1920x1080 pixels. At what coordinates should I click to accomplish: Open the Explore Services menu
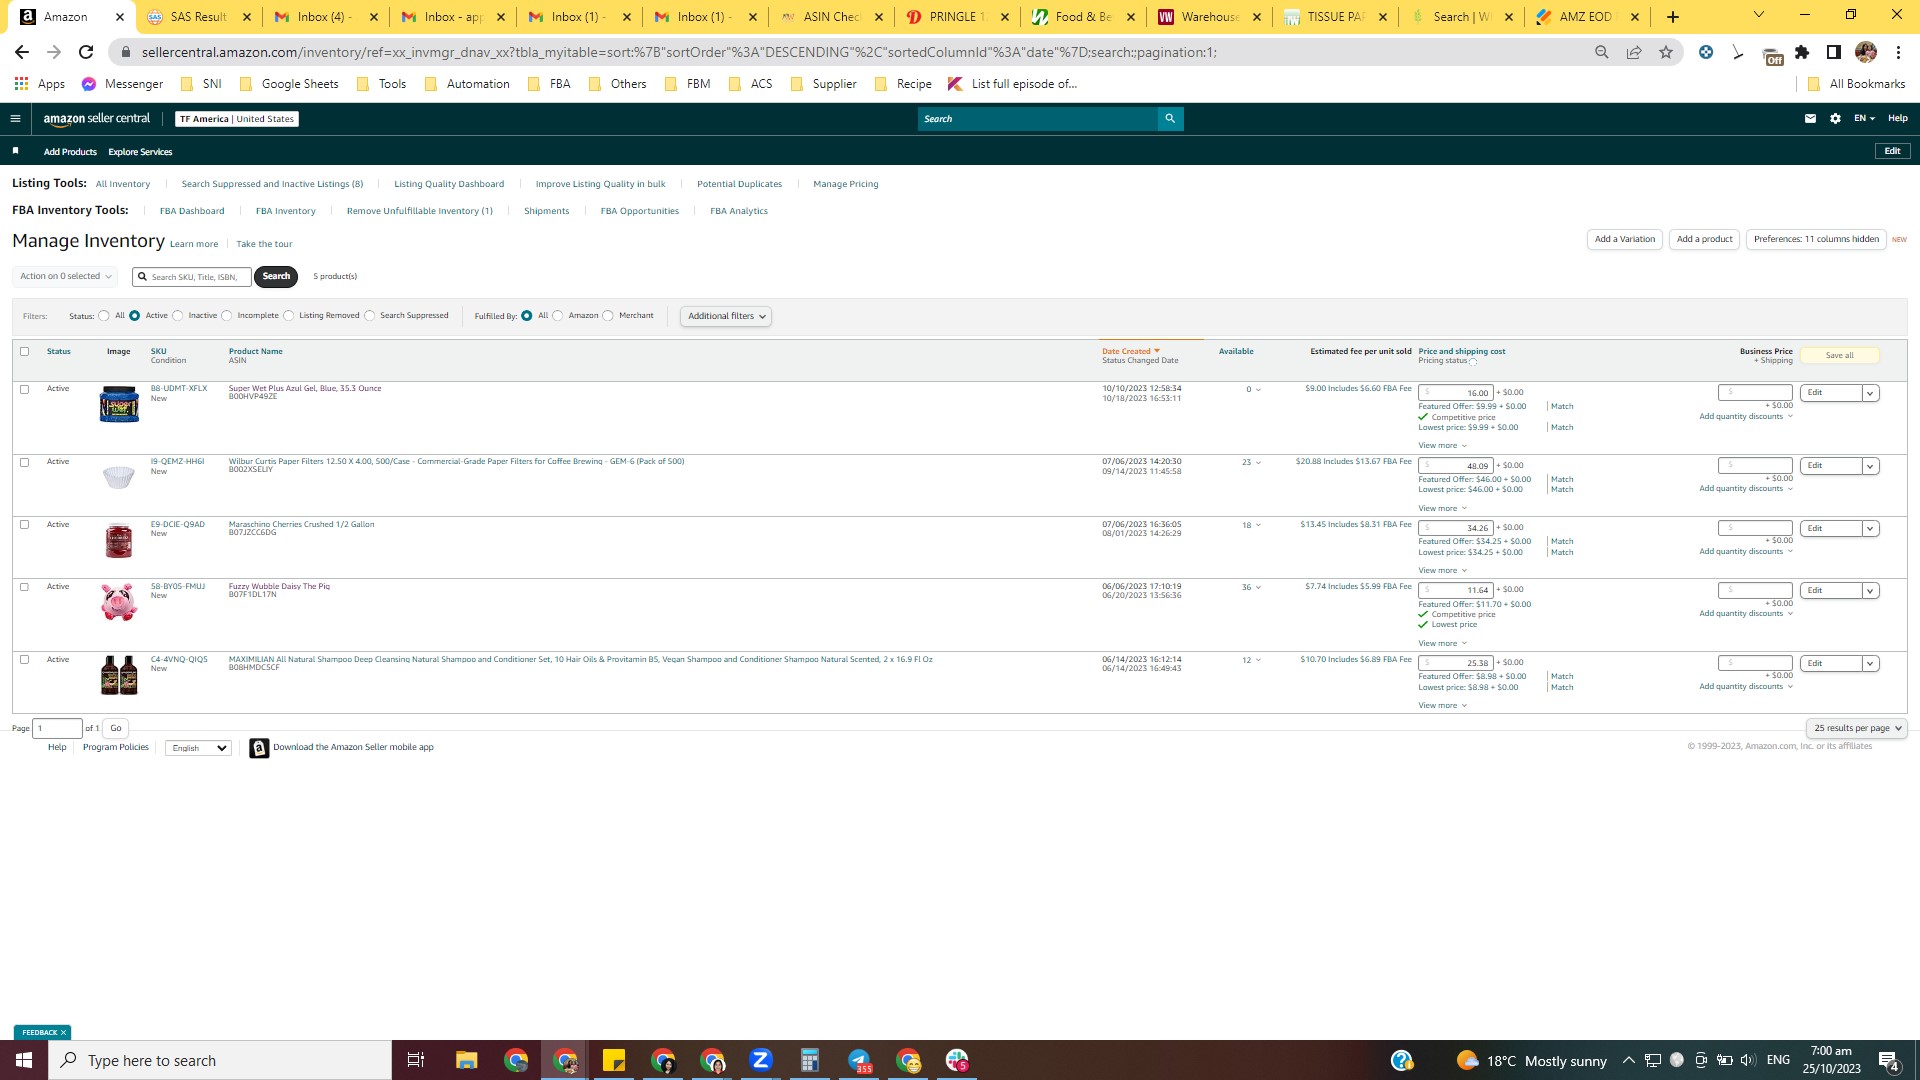pyautogui.click(x=140, y=152)
